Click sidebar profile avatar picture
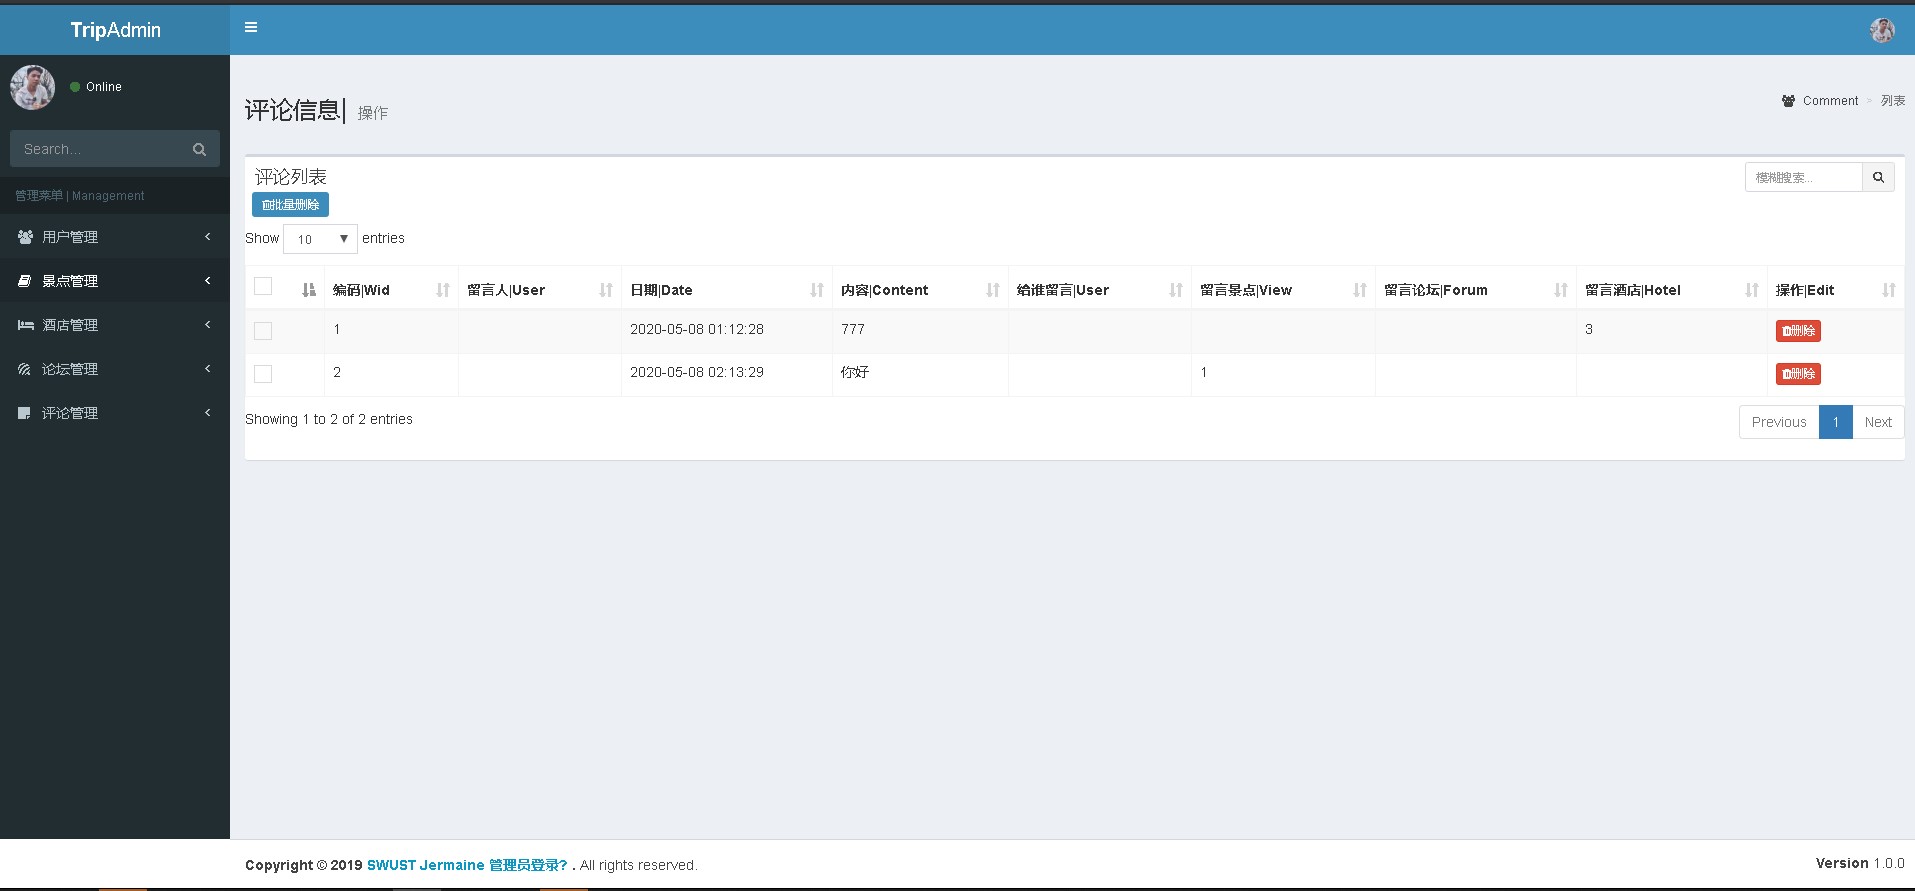The width and height of the screenshot is (1915, 891). tap(32, 87)
